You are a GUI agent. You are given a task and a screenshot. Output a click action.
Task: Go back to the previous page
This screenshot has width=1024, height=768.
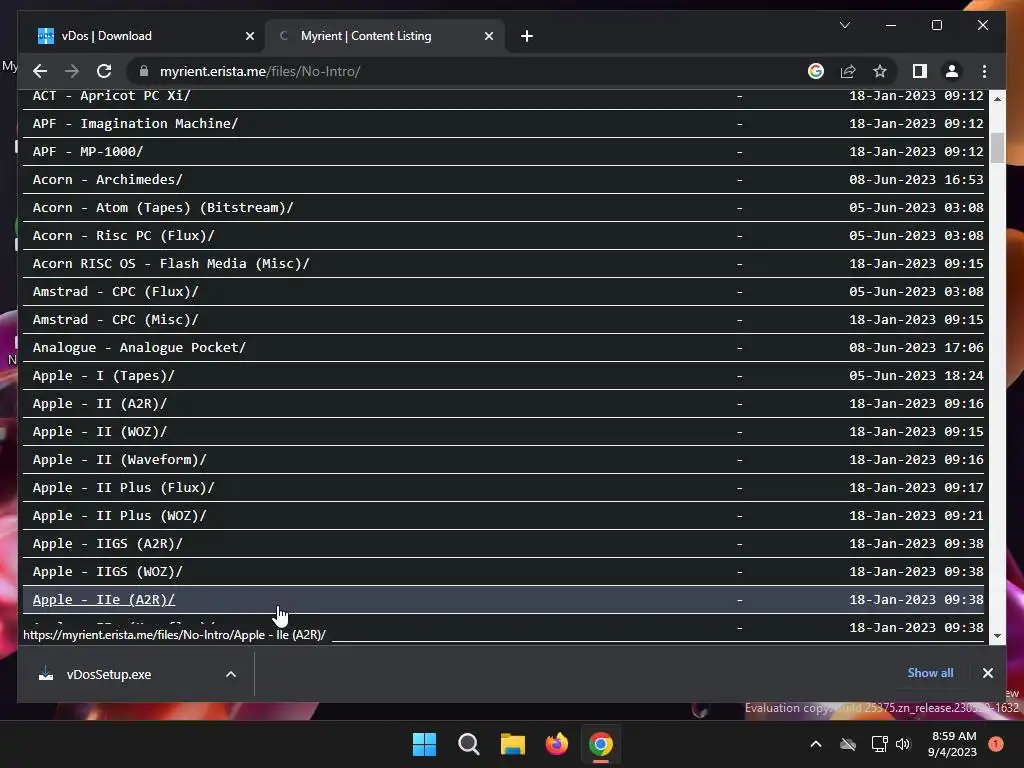pos(40,71)
